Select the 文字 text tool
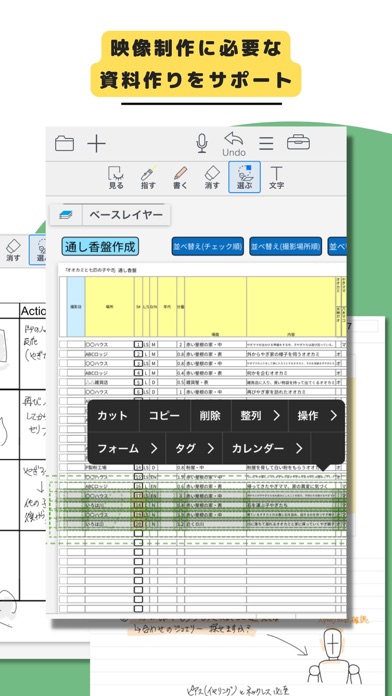The width and height of the screenshot is (392, 696). point(276,178)
